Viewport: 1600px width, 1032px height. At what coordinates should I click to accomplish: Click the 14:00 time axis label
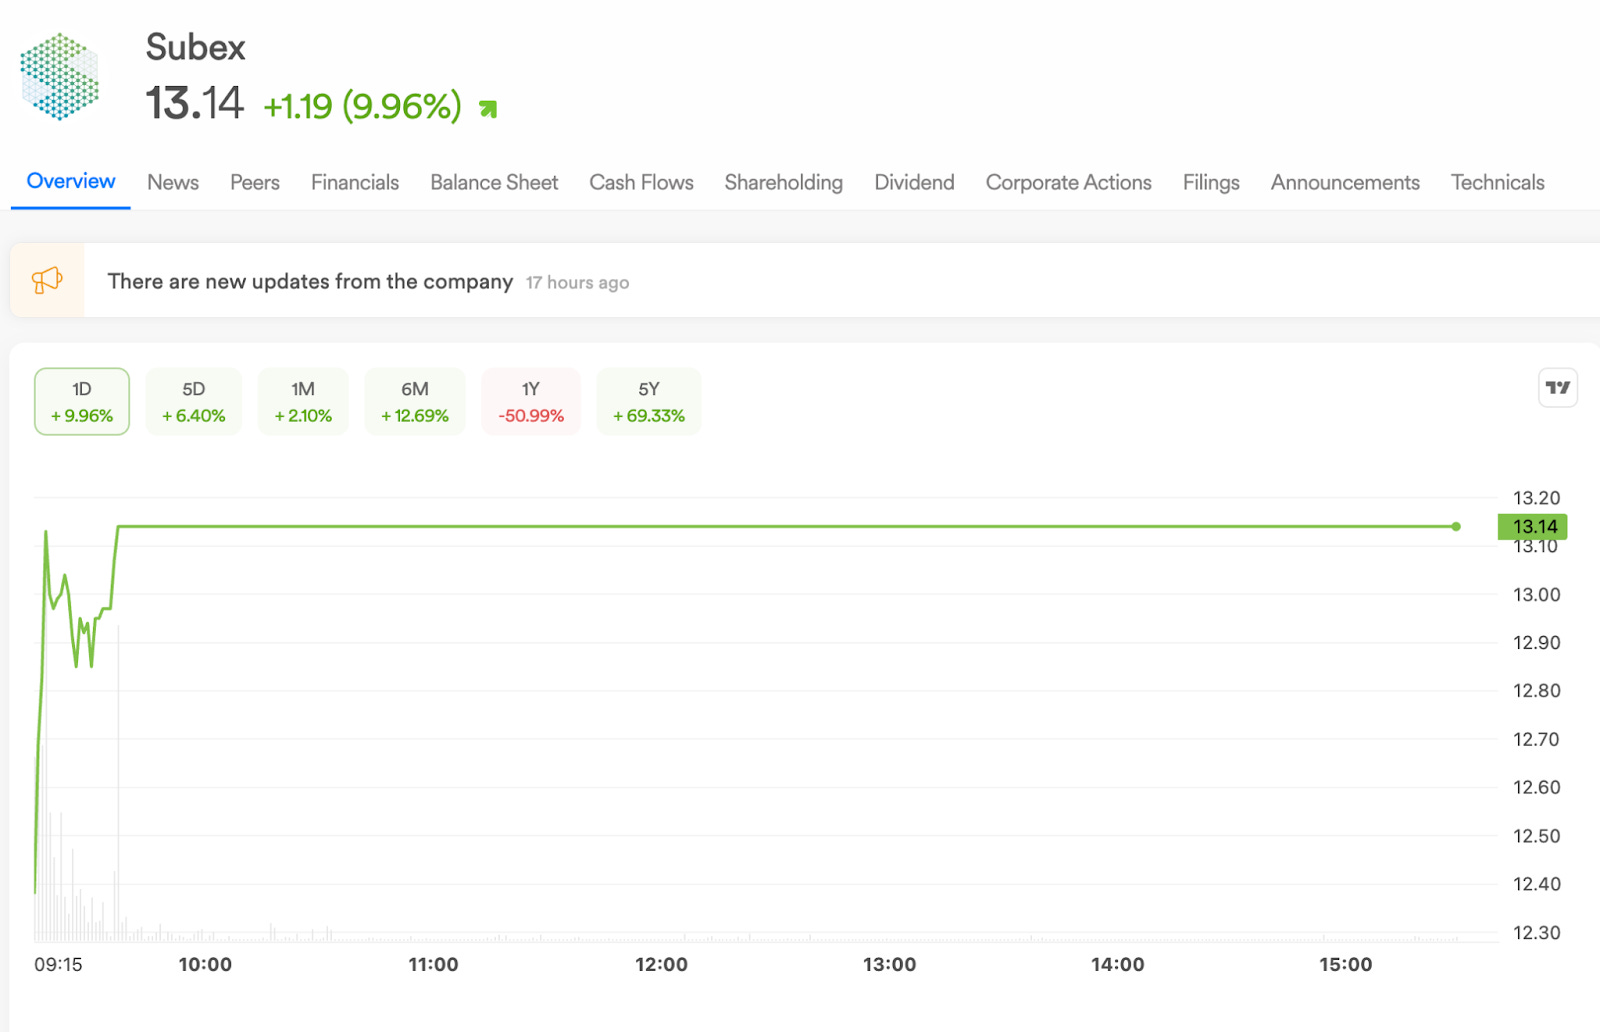coord(1117,964)
